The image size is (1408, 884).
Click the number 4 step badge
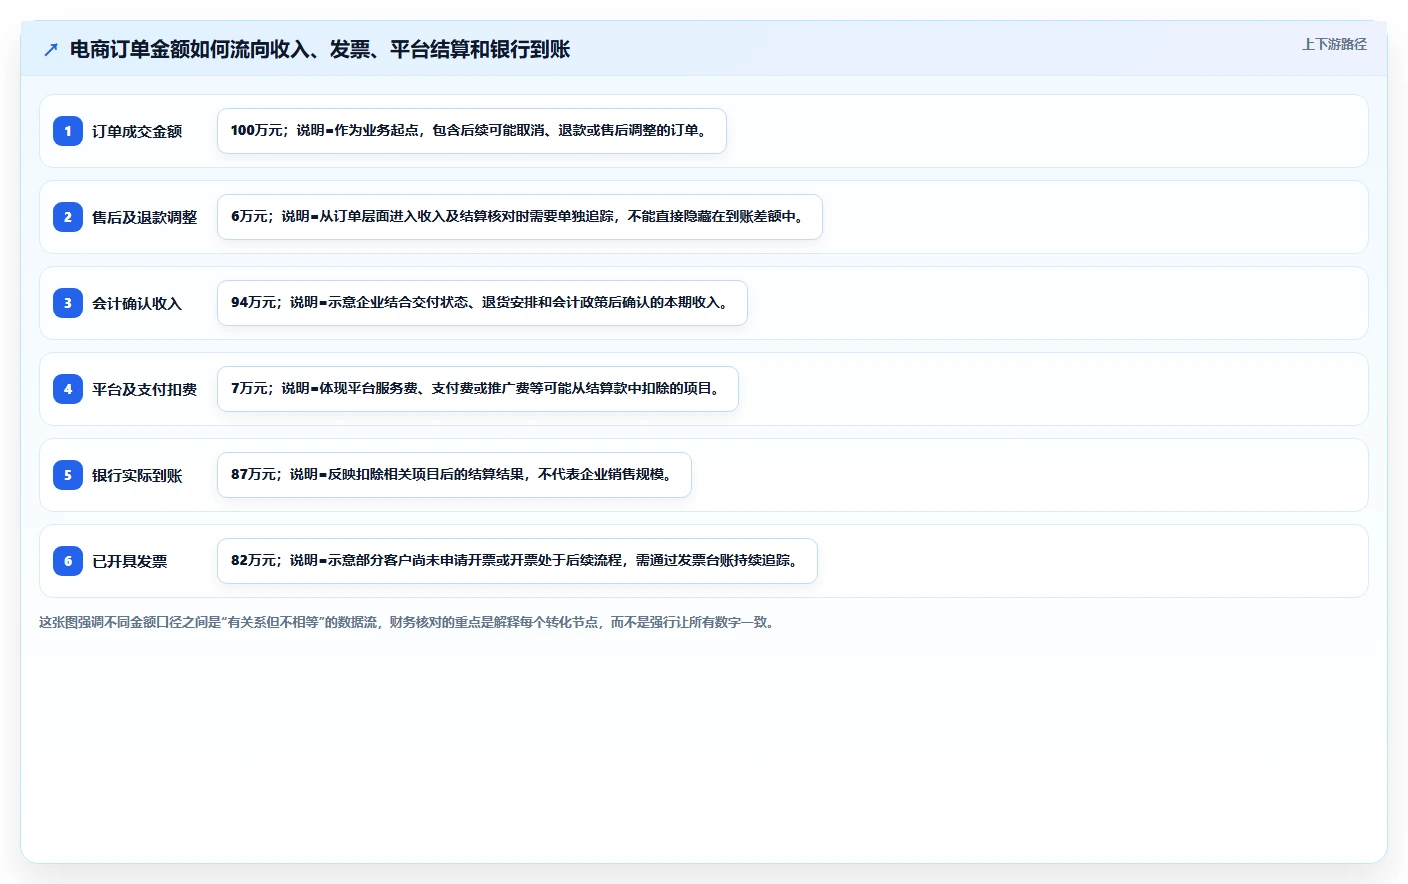click(68, 389)
